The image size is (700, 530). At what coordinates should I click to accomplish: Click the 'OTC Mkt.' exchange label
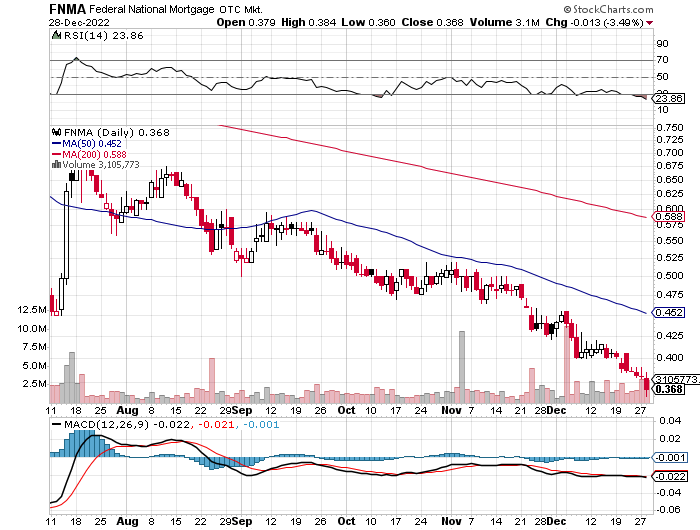[241, 9]
